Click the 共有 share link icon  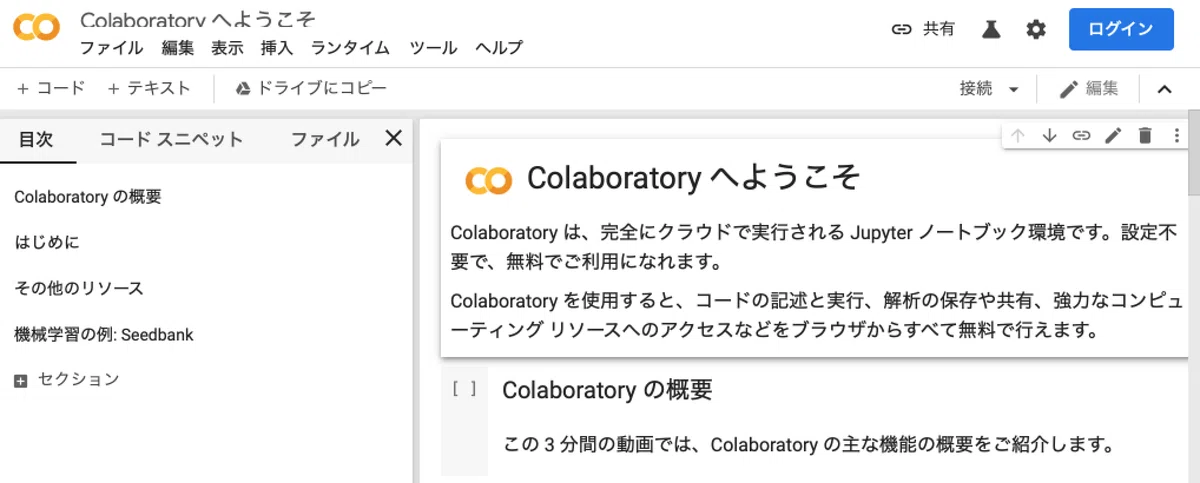point(902,29)
